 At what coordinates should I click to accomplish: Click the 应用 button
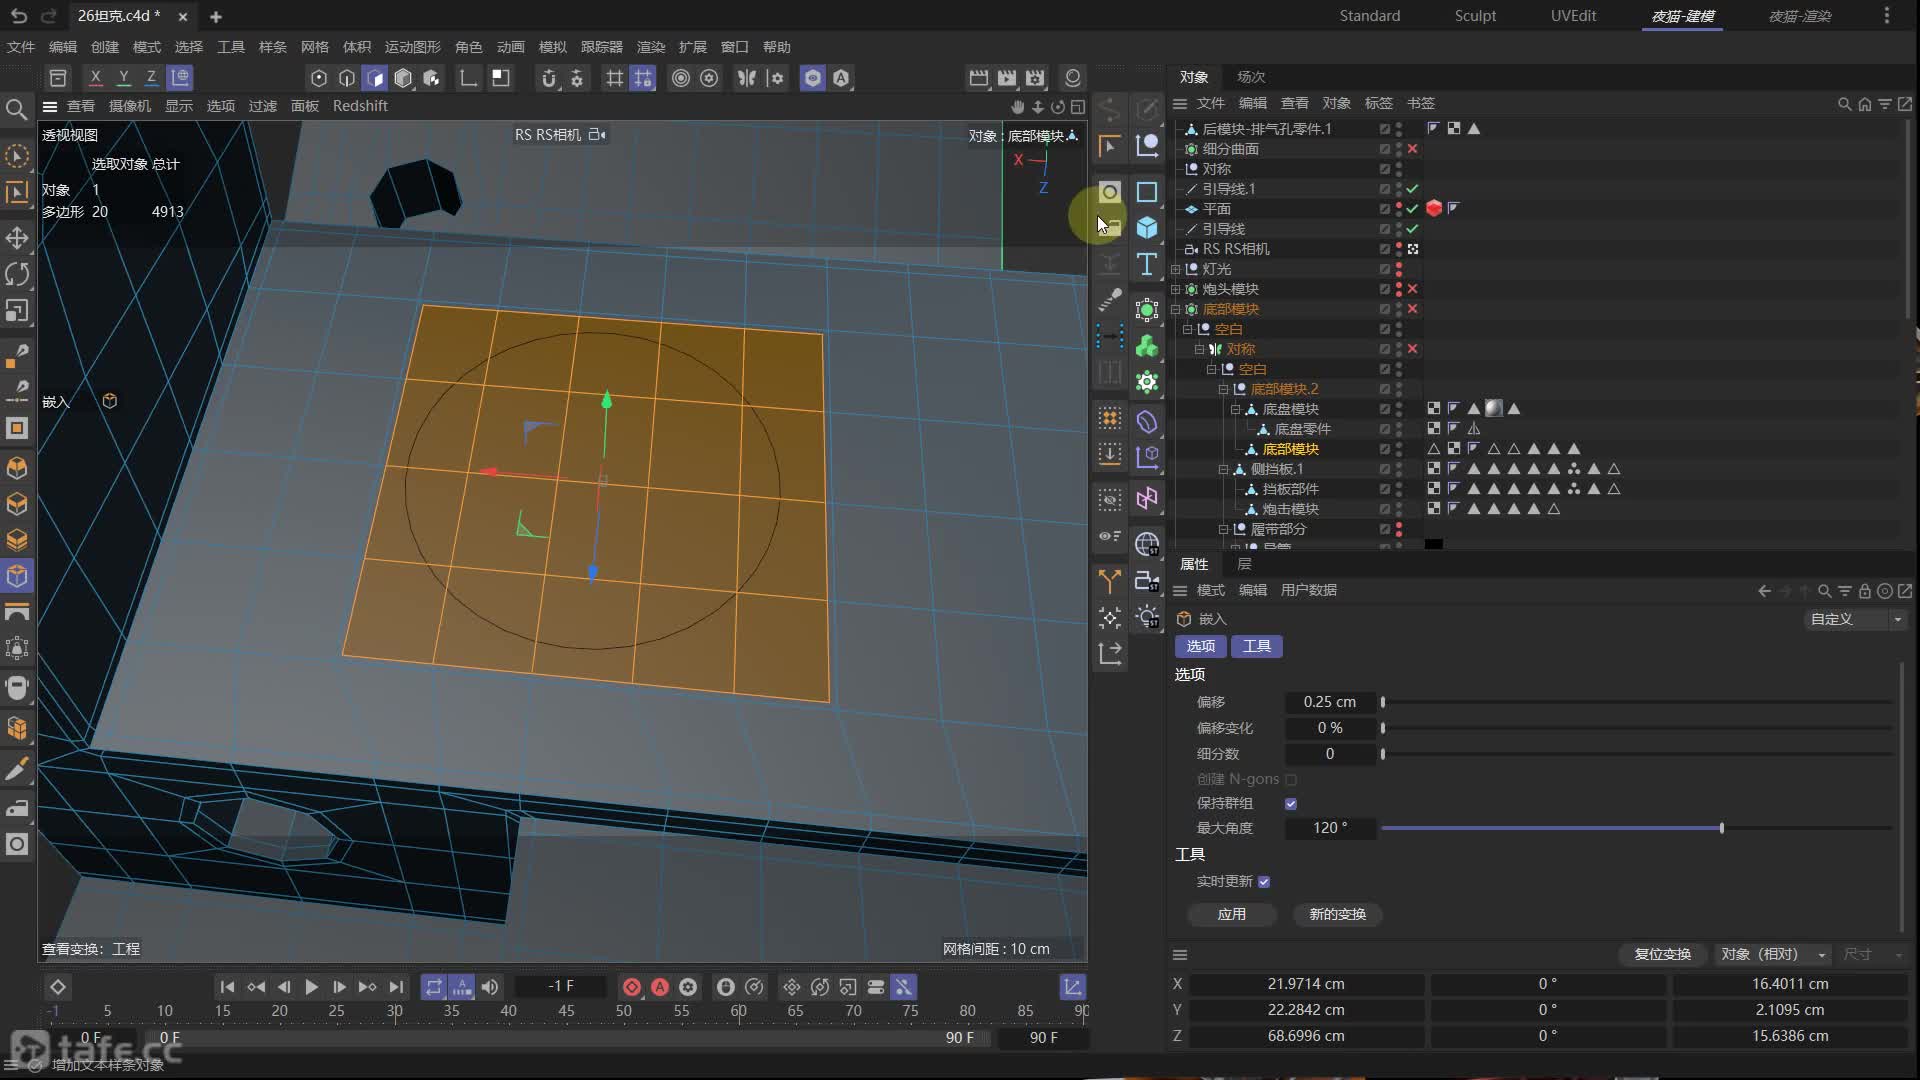pos(1232,915)
